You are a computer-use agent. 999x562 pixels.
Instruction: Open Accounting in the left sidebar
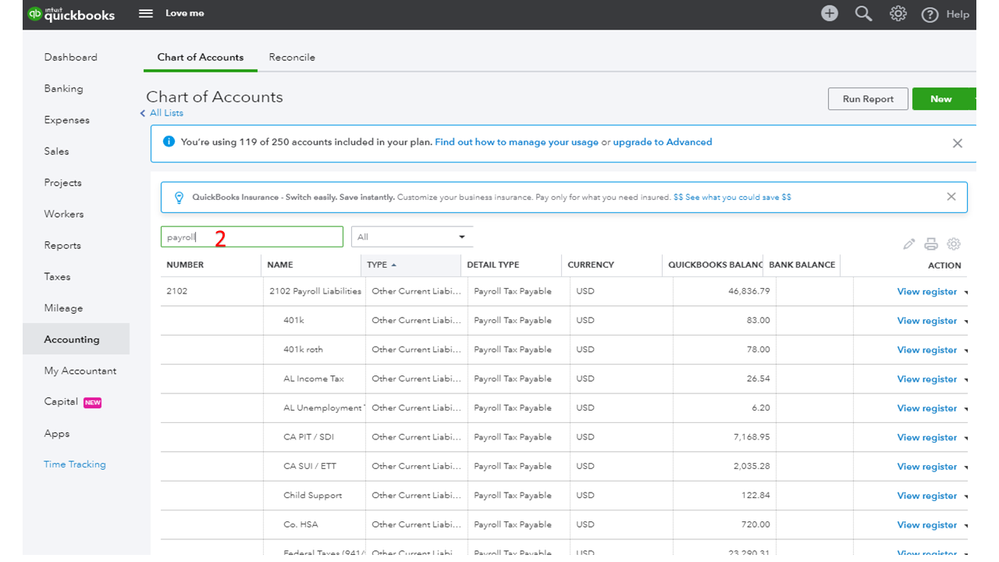click(x=72, y=339)
